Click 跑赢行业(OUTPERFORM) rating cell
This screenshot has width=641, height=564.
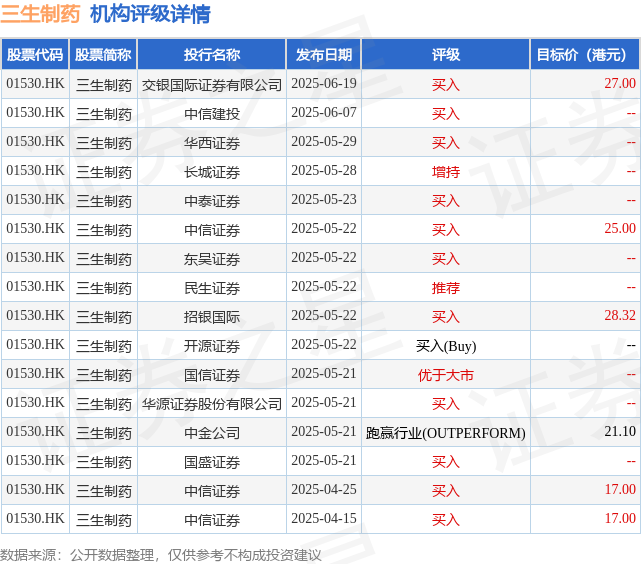coord(446,433)
